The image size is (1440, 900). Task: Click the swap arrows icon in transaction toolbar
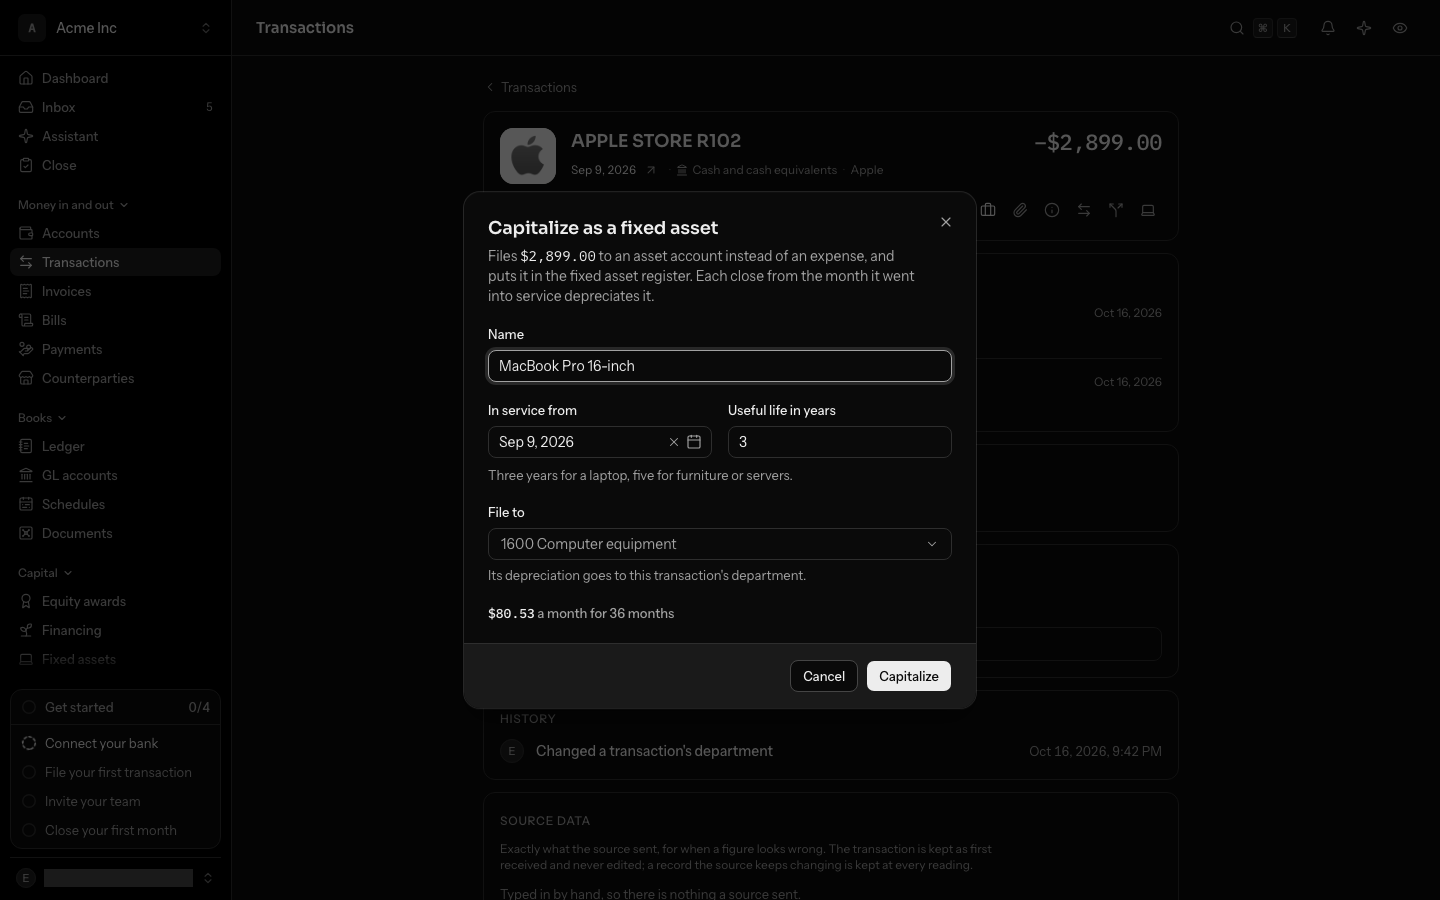1084,210
